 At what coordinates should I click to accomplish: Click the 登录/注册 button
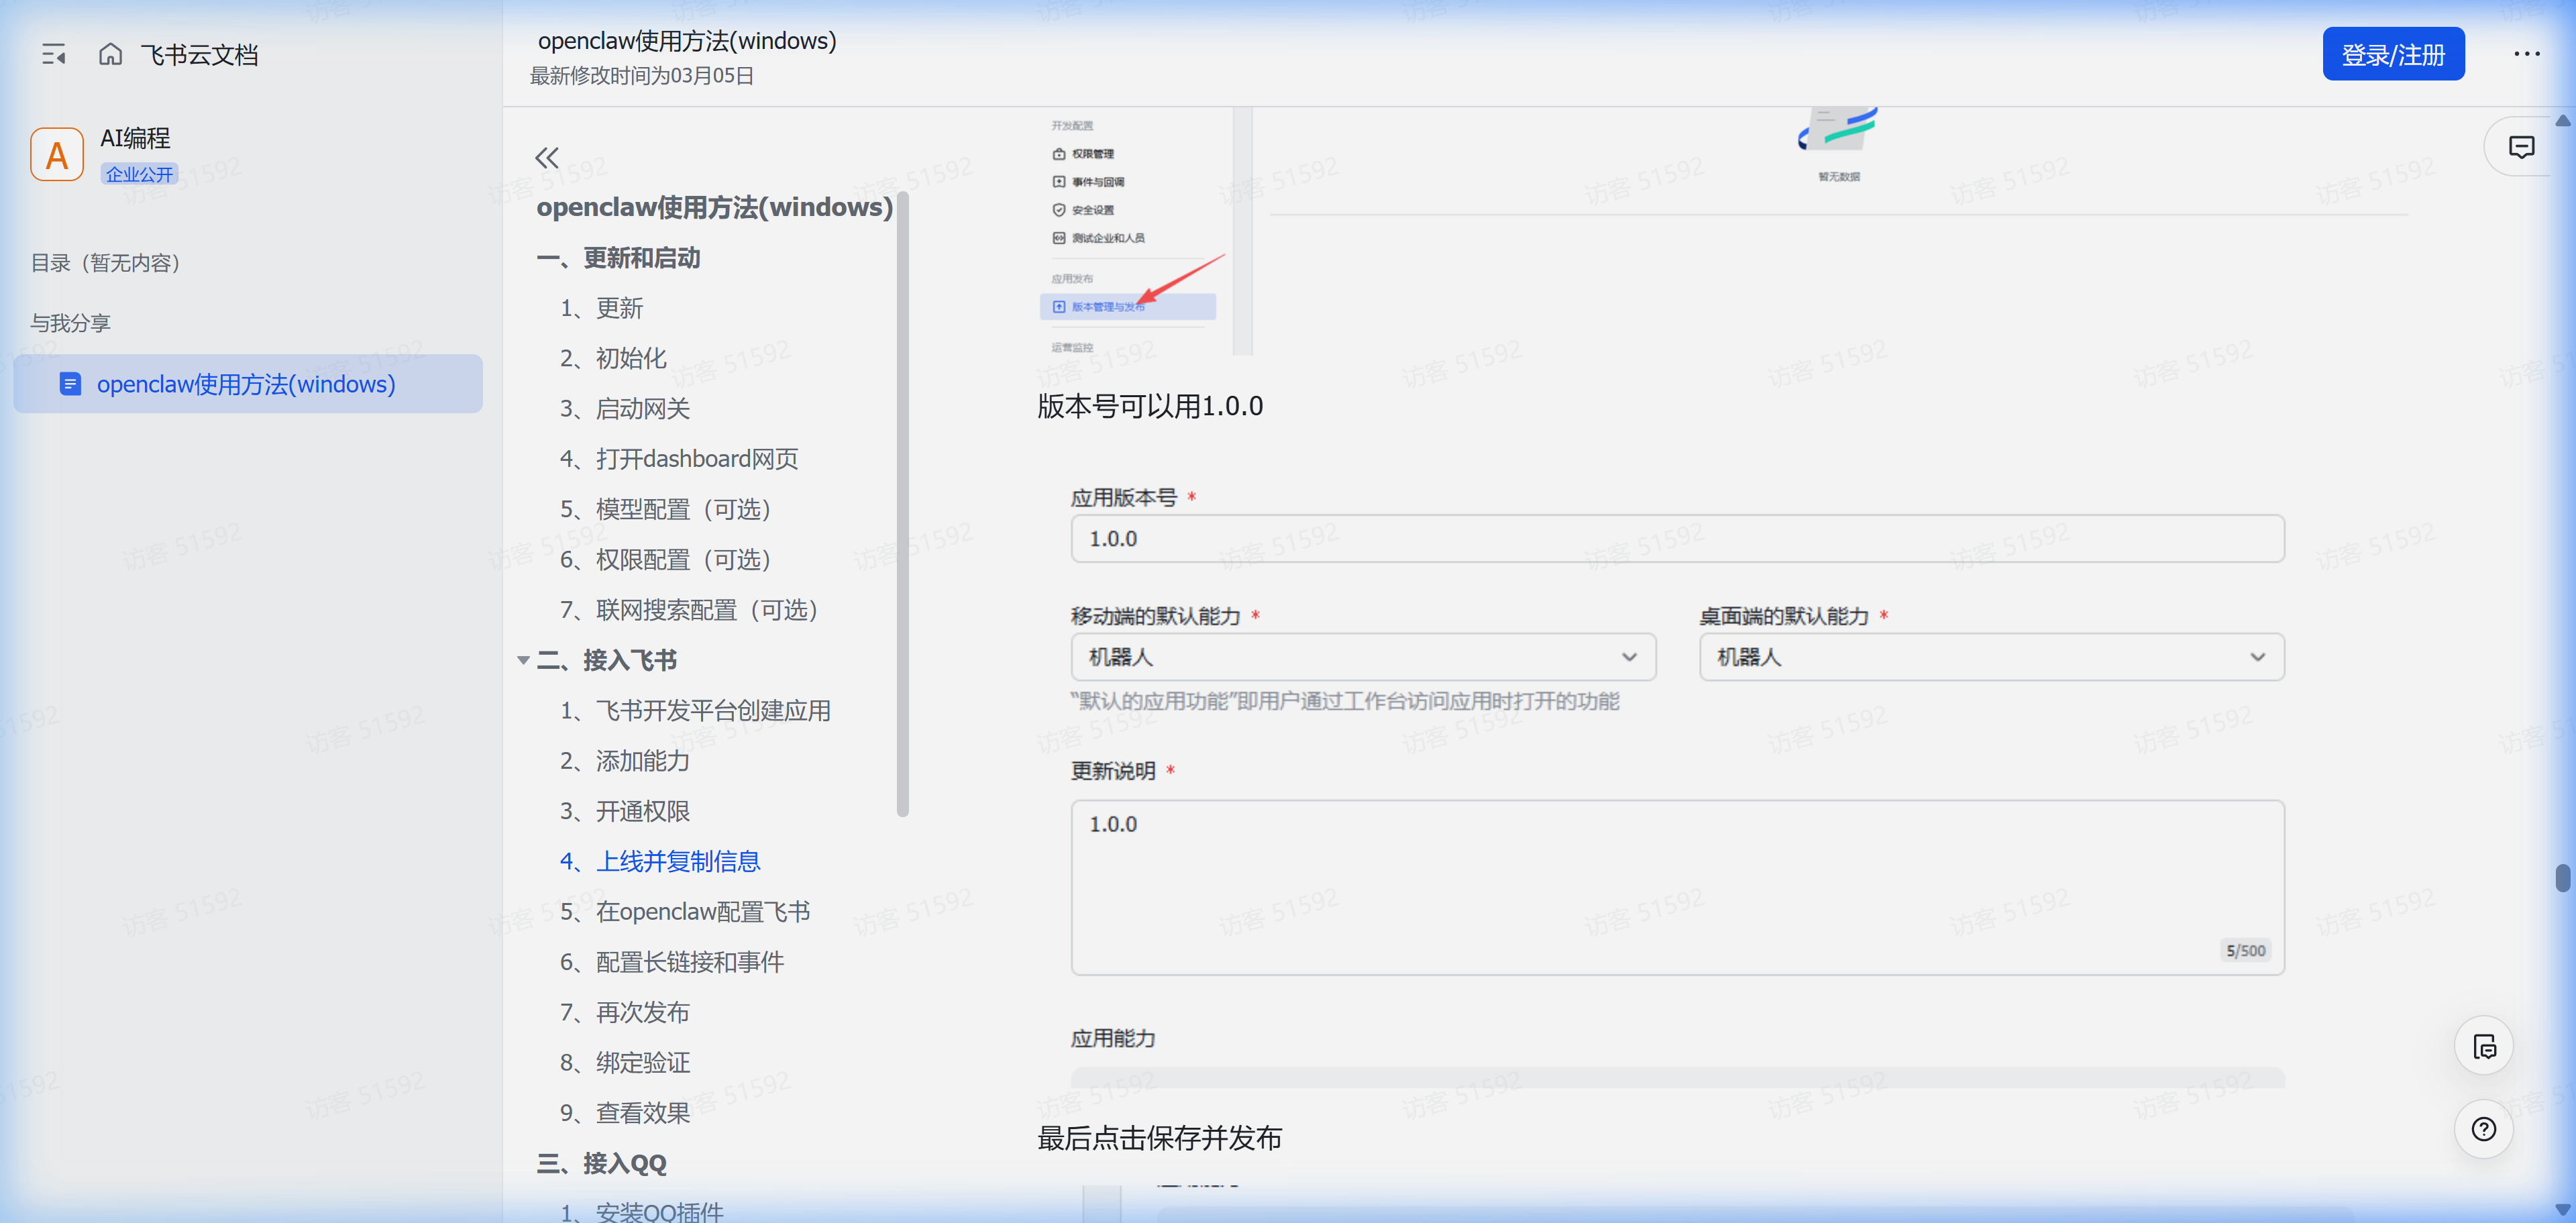tap(2393, 54)
